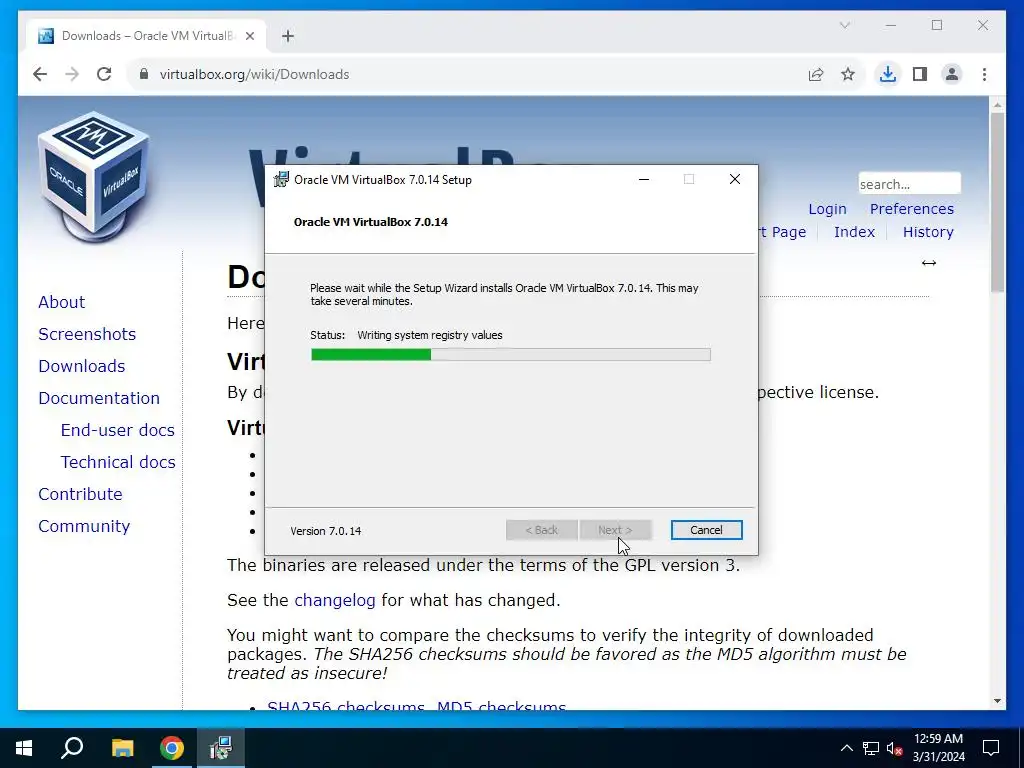1024x768 pixels.
Task: View site info via the padlock icon
Action: click(144, 74)
